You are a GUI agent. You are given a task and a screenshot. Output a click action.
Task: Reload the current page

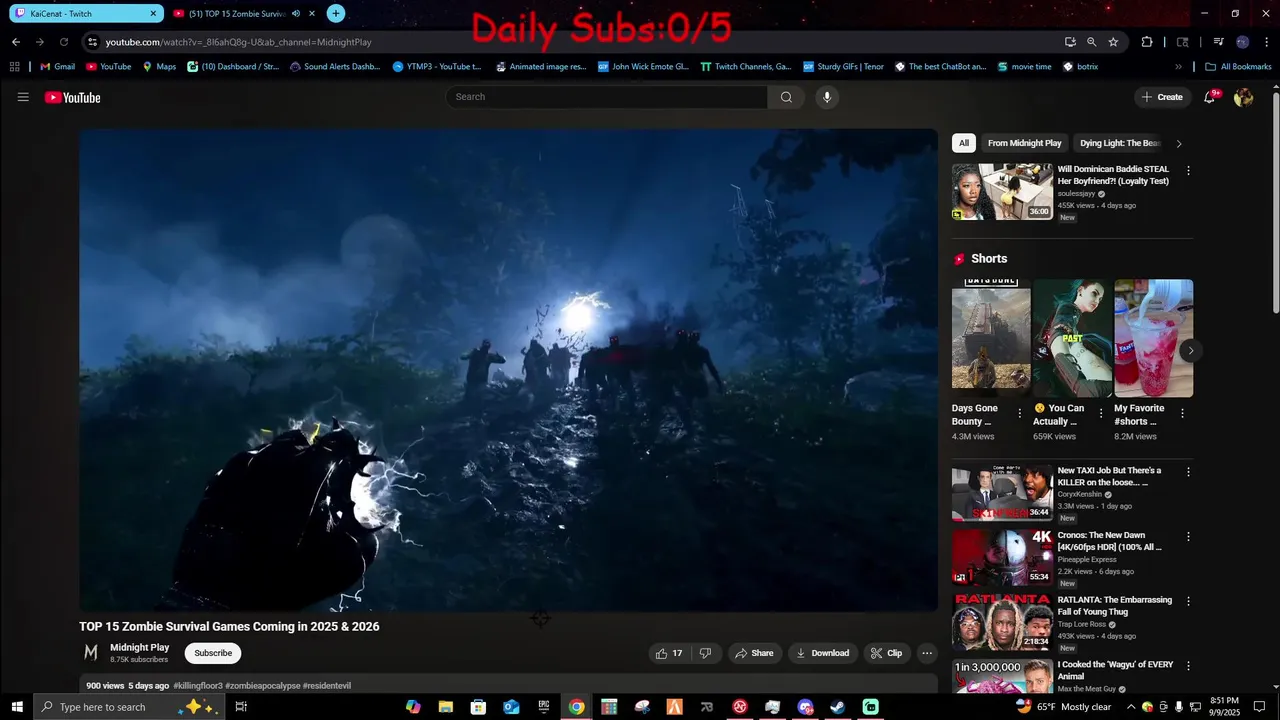click(x=64, y=42)
